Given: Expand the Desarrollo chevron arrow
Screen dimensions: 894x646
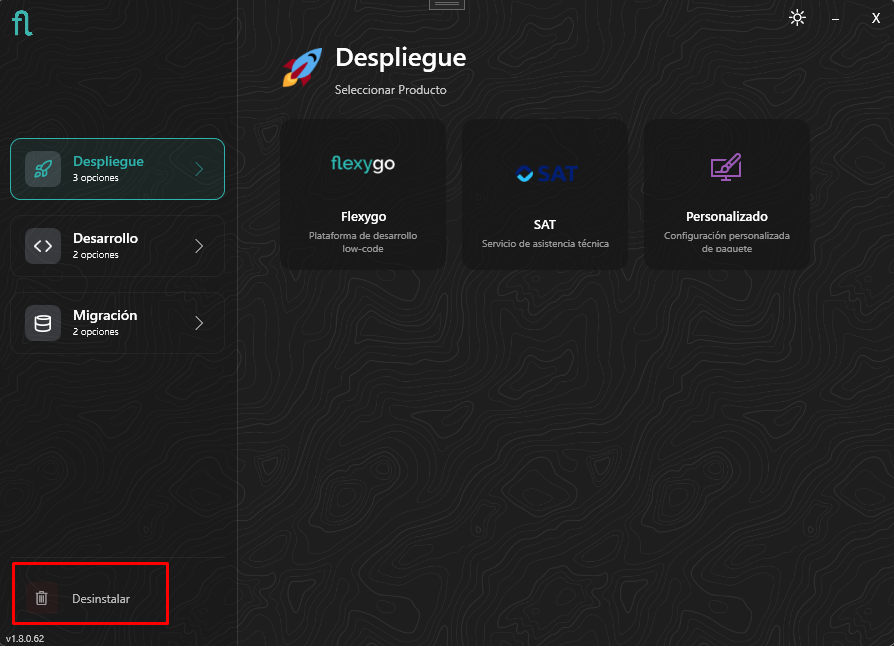Looking at the screenshot, I should (199, 246).
